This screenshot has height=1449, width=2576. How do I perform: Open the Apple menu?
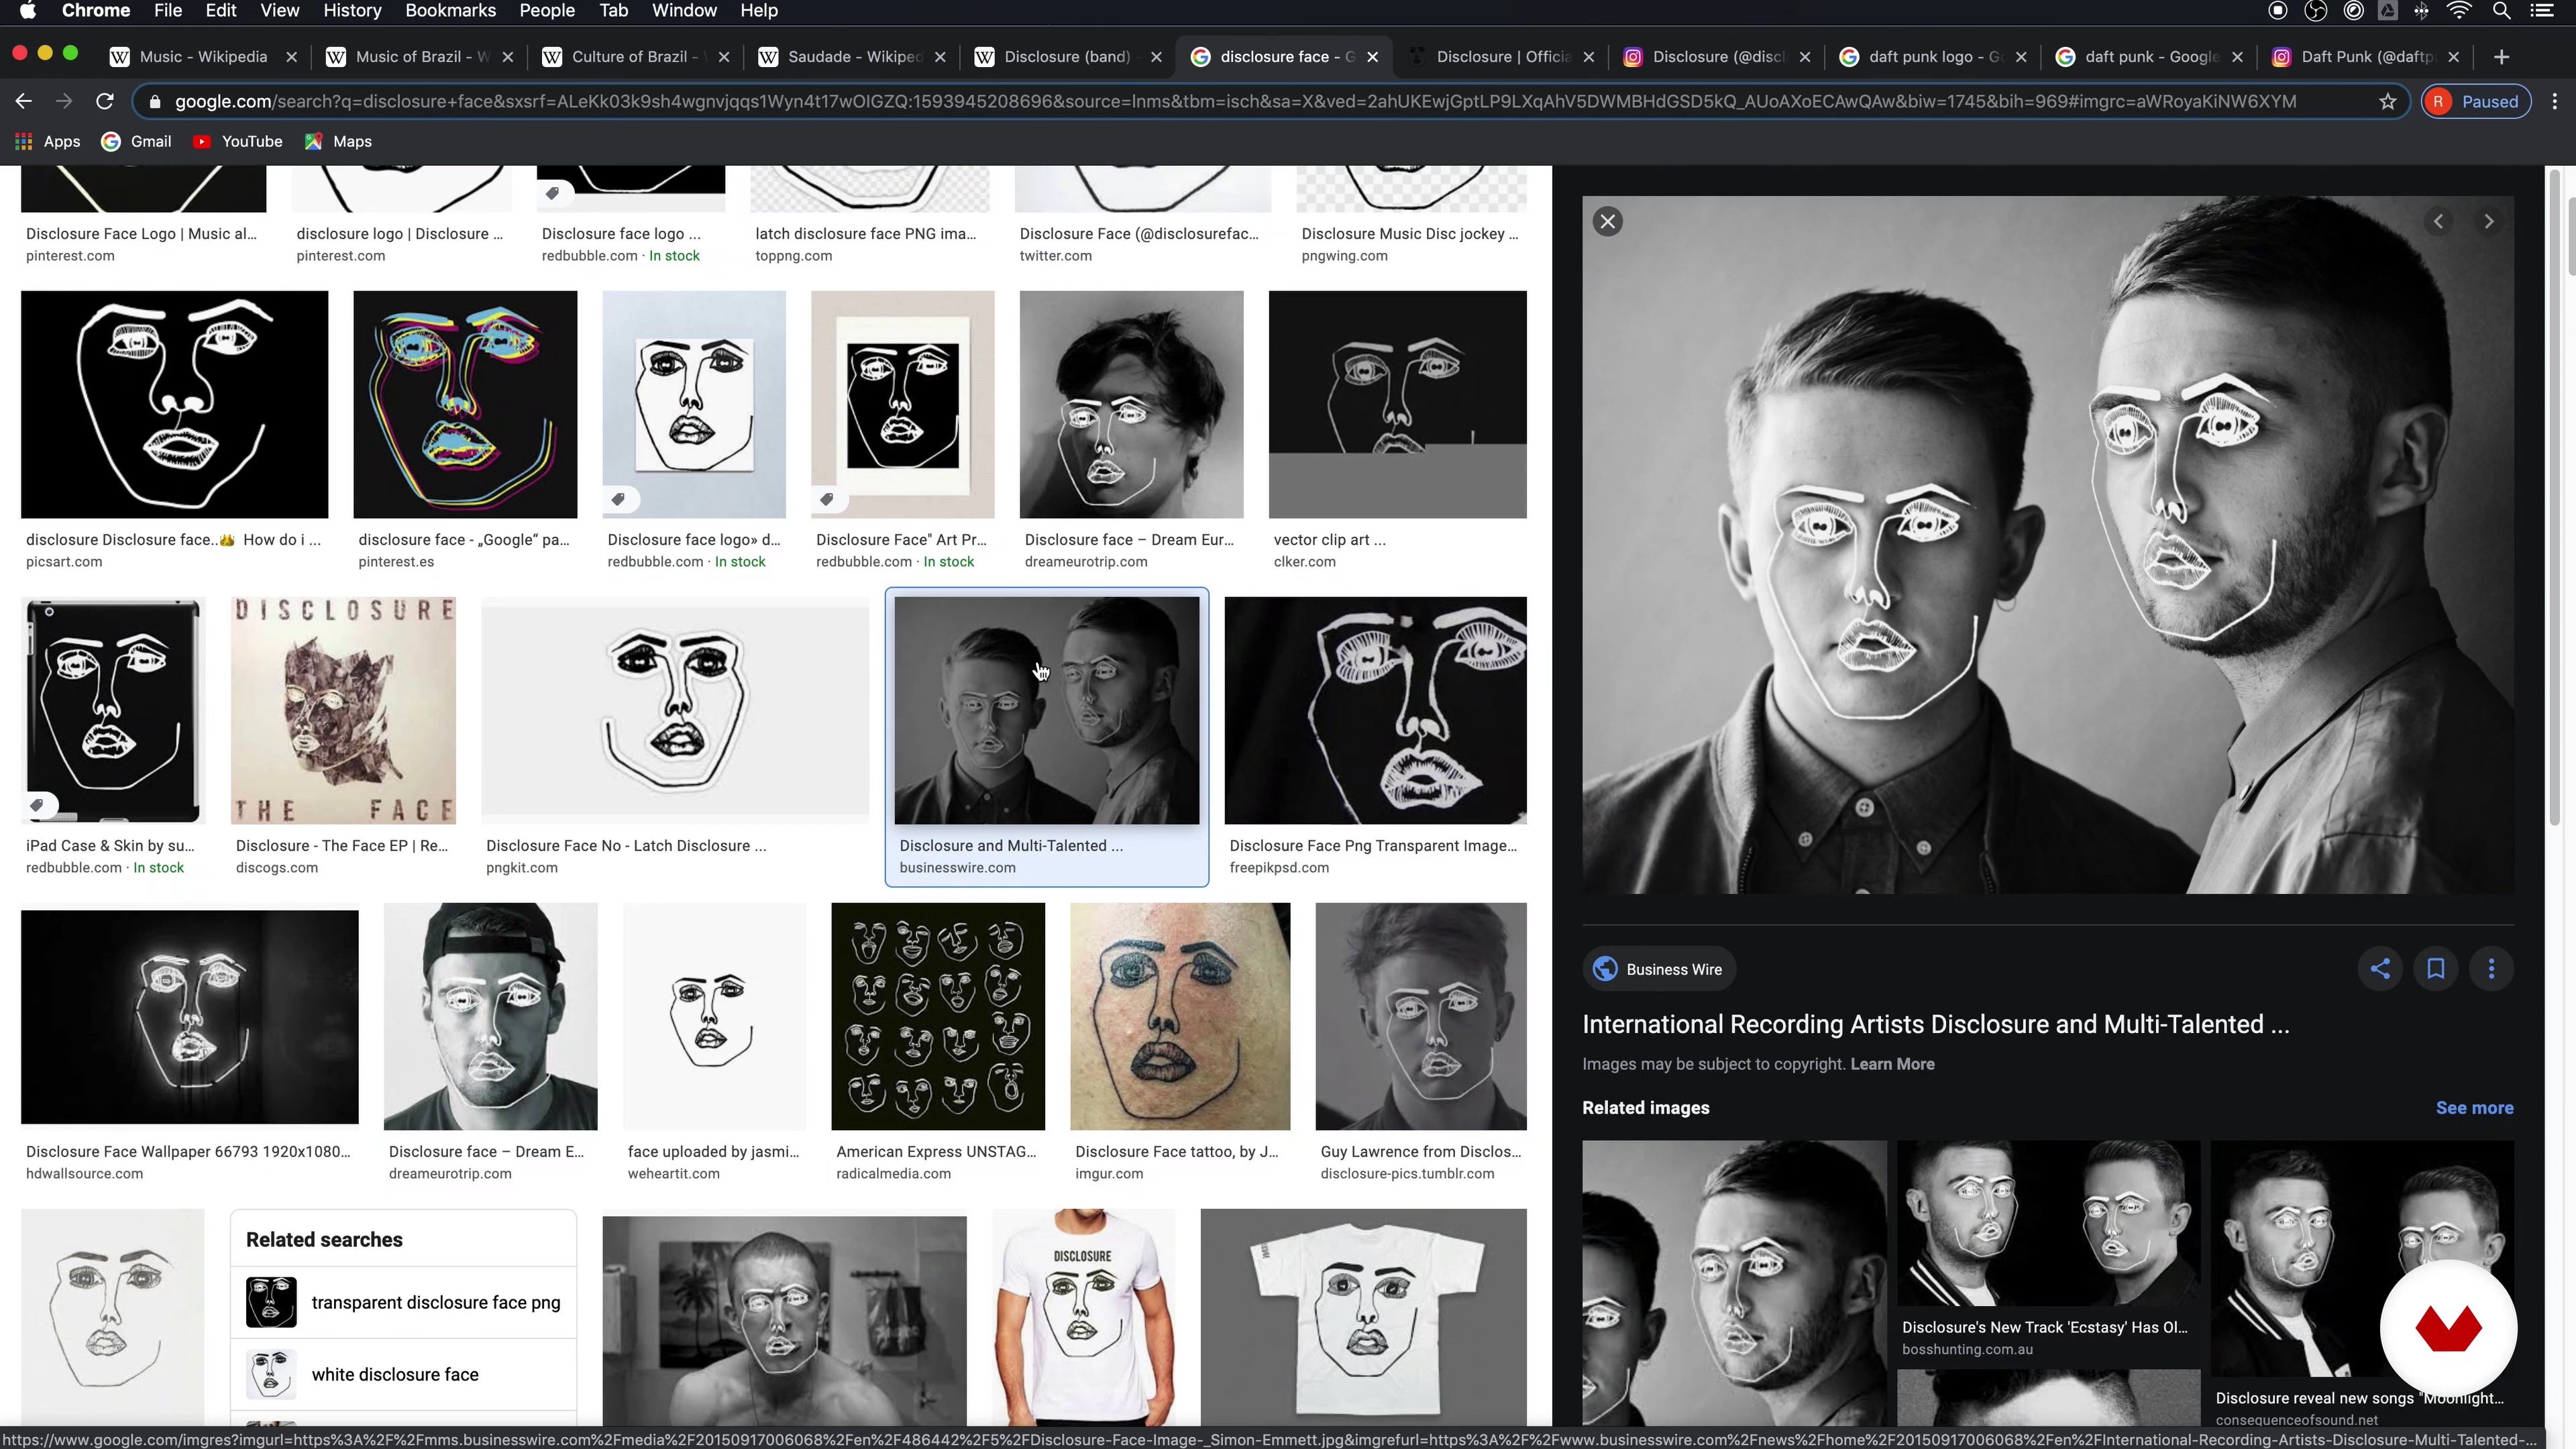[28, 11]
